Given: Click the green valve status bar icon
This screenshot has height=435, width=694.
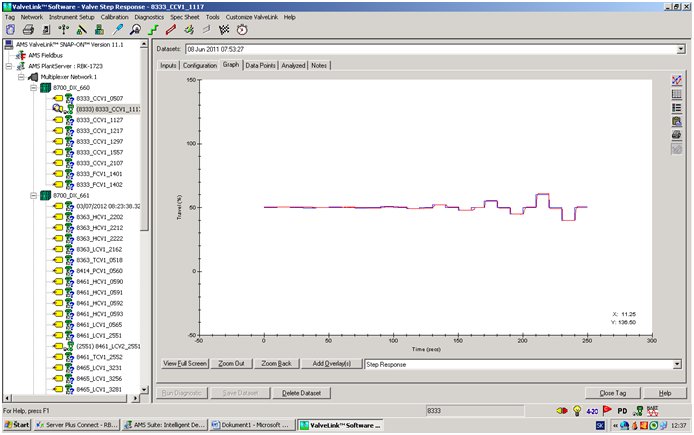Looking at the screenshot, I should (638, 411).
